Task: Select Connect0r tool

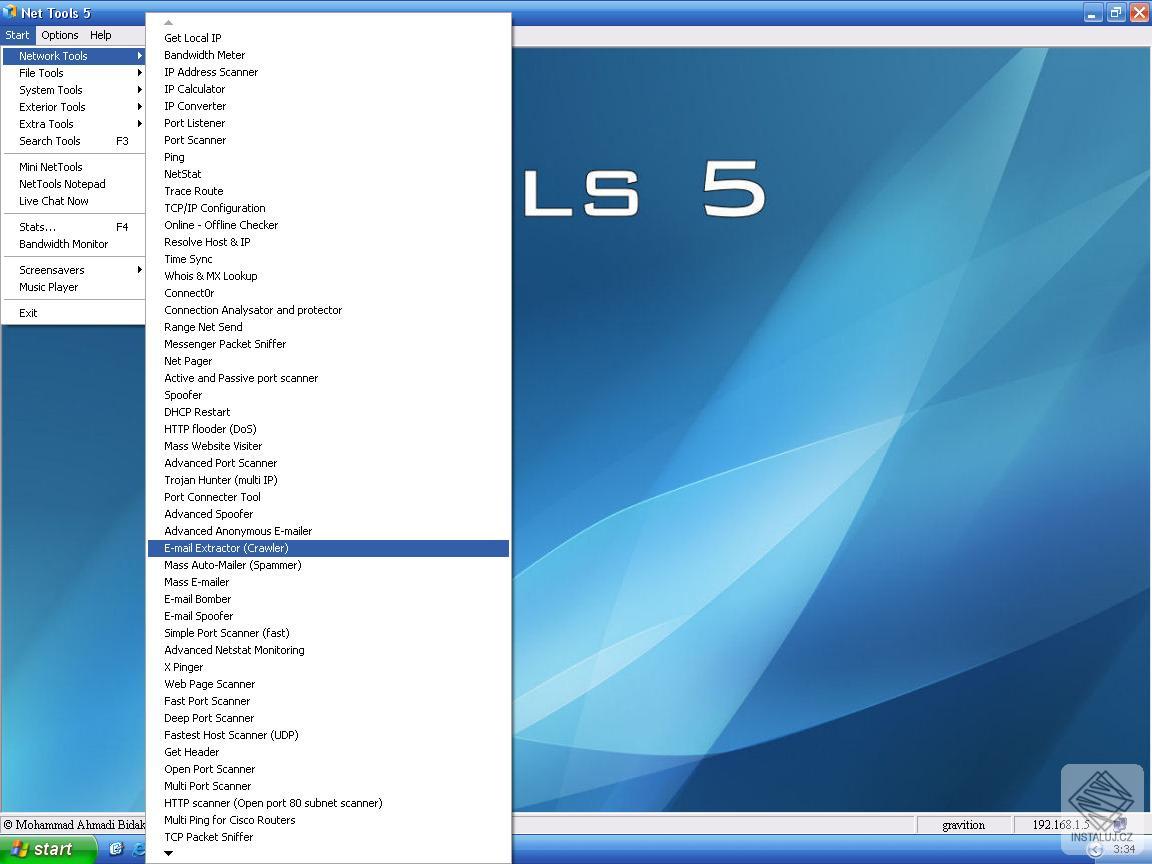Action: click(x=328, y=293)
